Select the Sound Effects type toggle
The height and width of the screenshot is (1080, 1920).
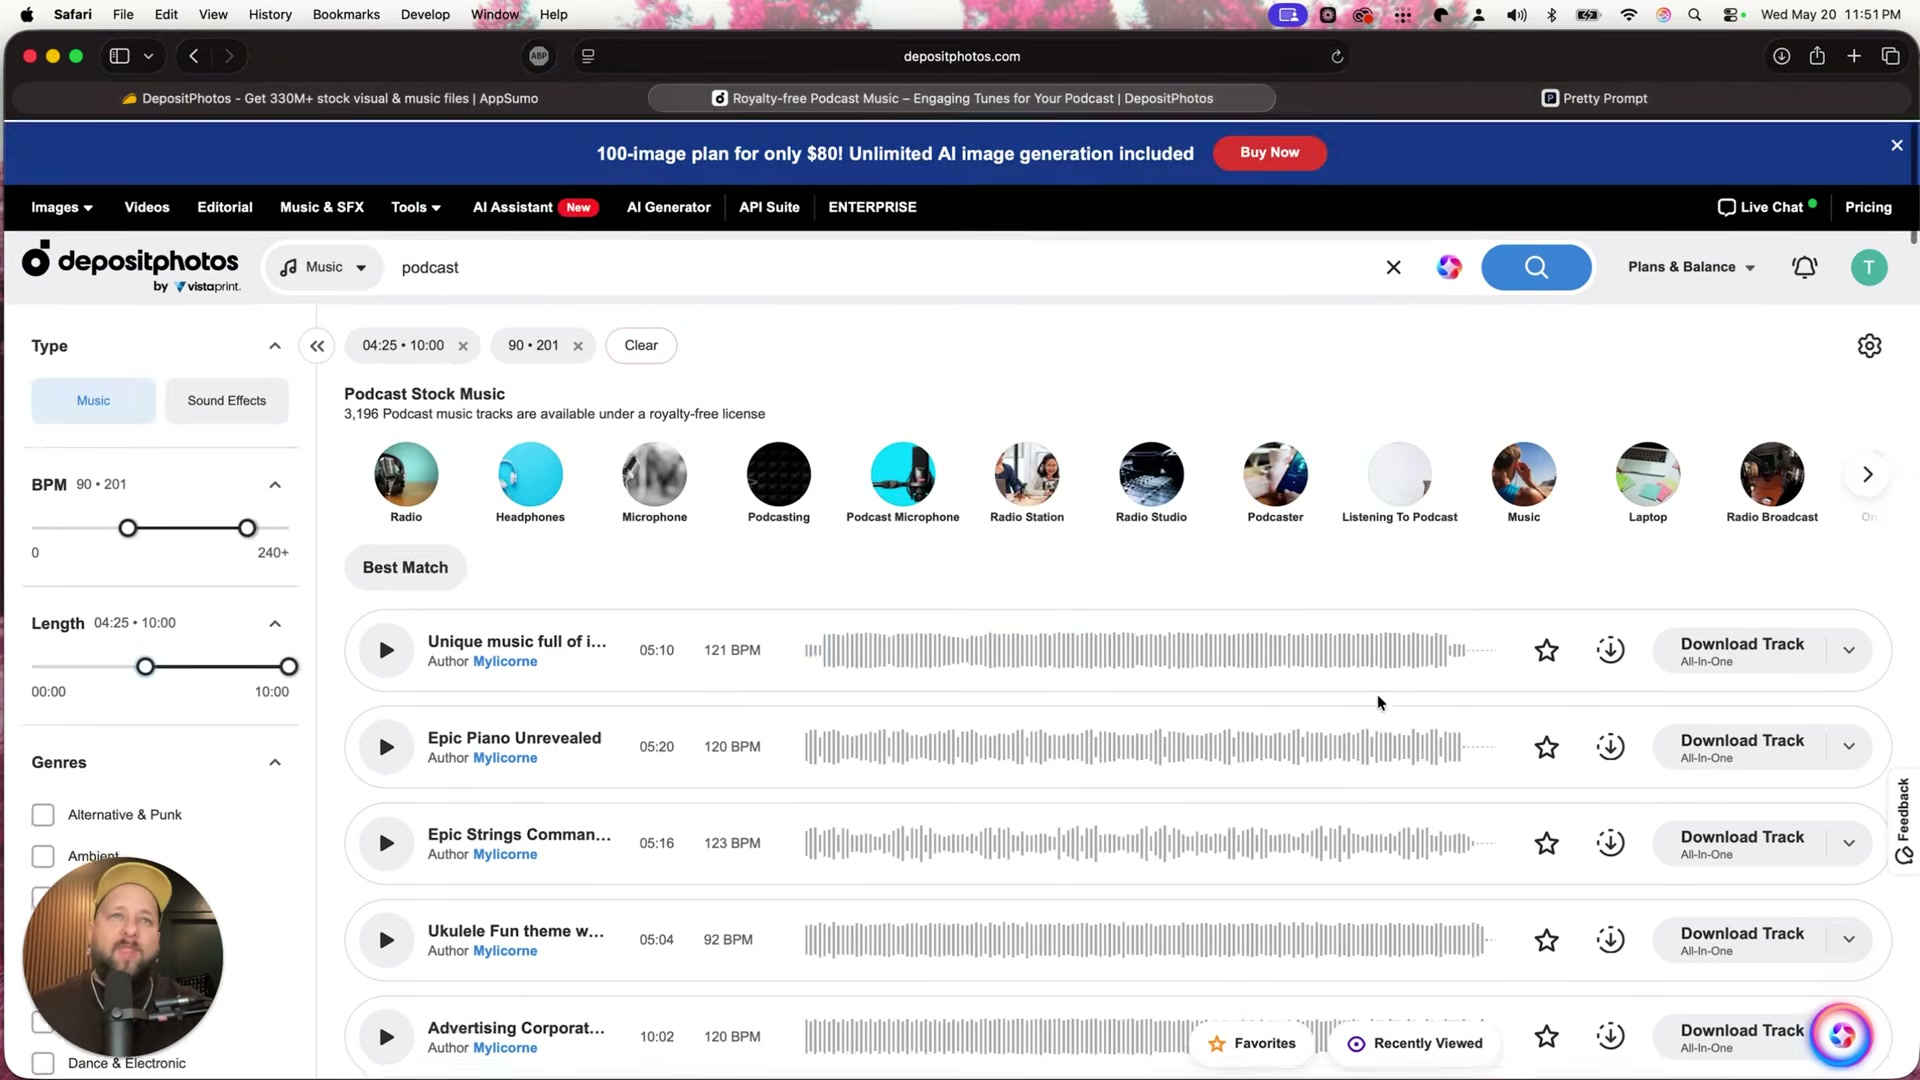coord(227,401)
